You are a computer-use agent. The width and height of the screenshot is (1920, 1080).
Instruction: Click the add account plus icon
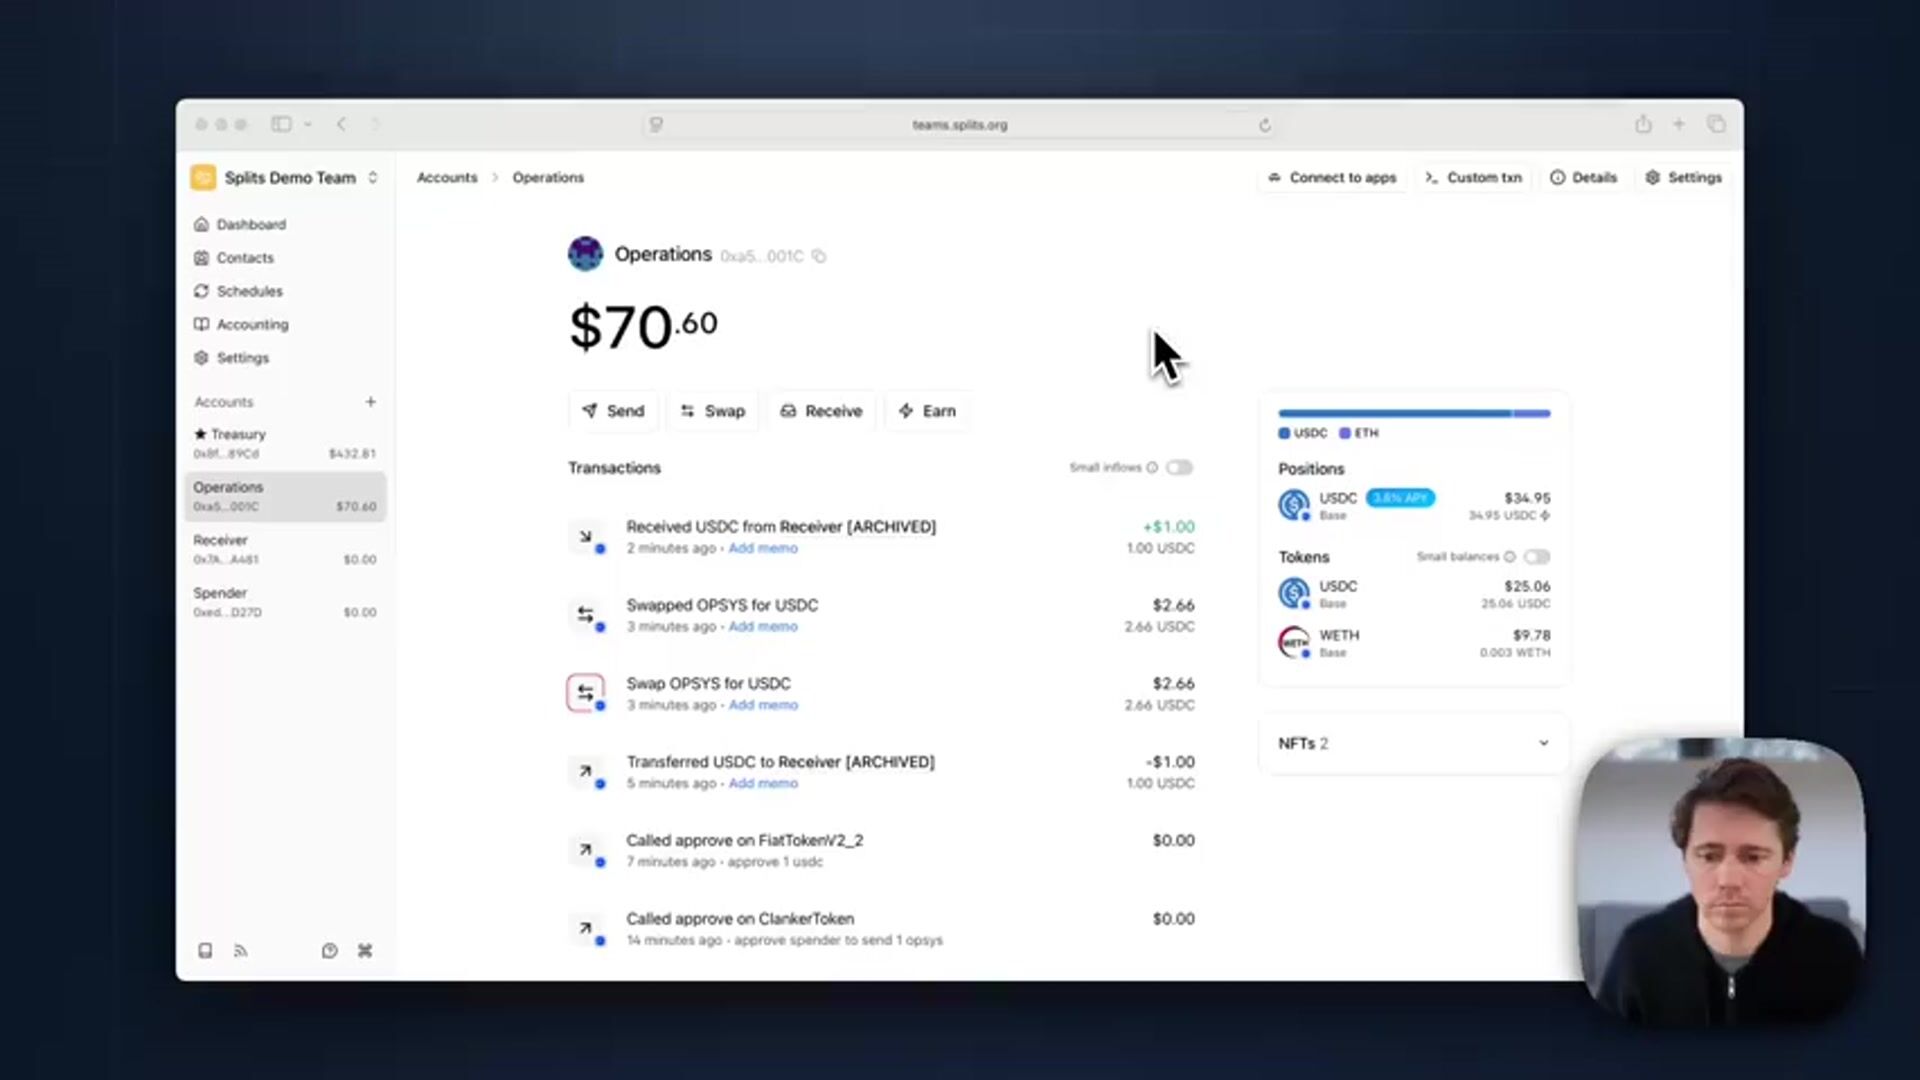pyautogui.click(x=370, y=402)
